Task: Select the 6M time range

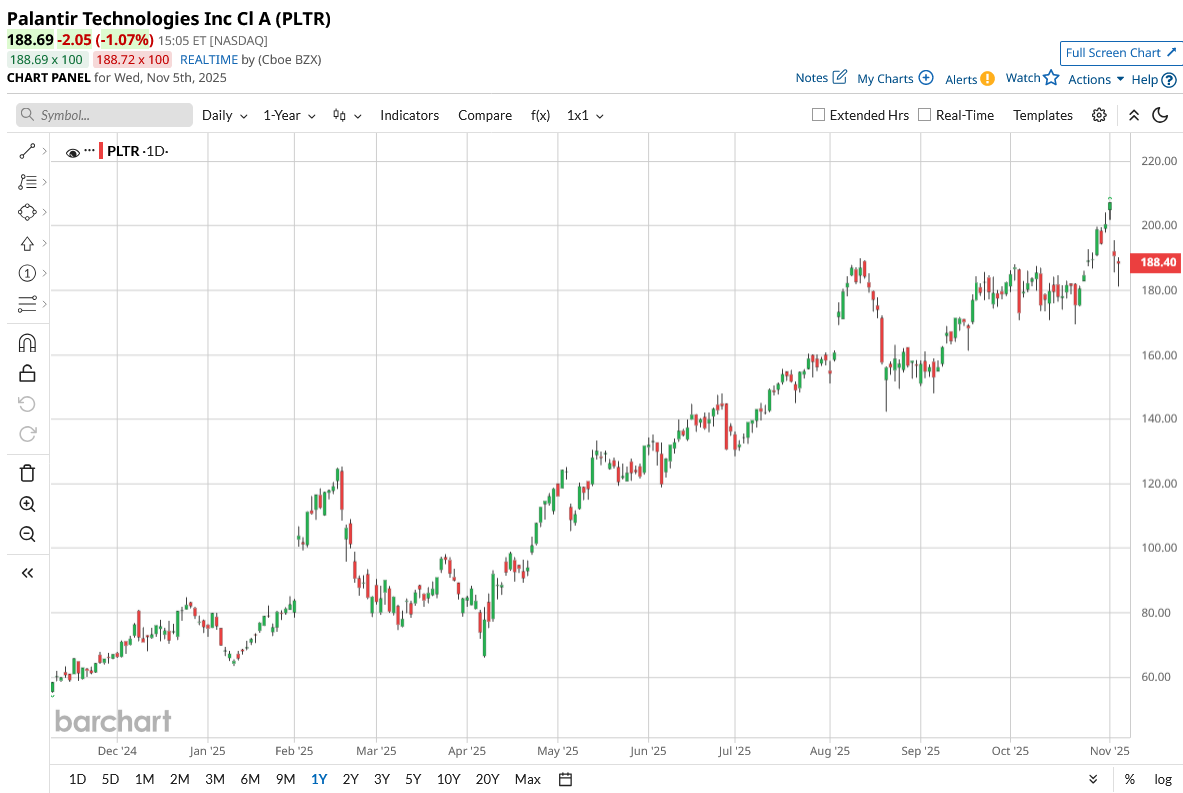Action: 250,779
